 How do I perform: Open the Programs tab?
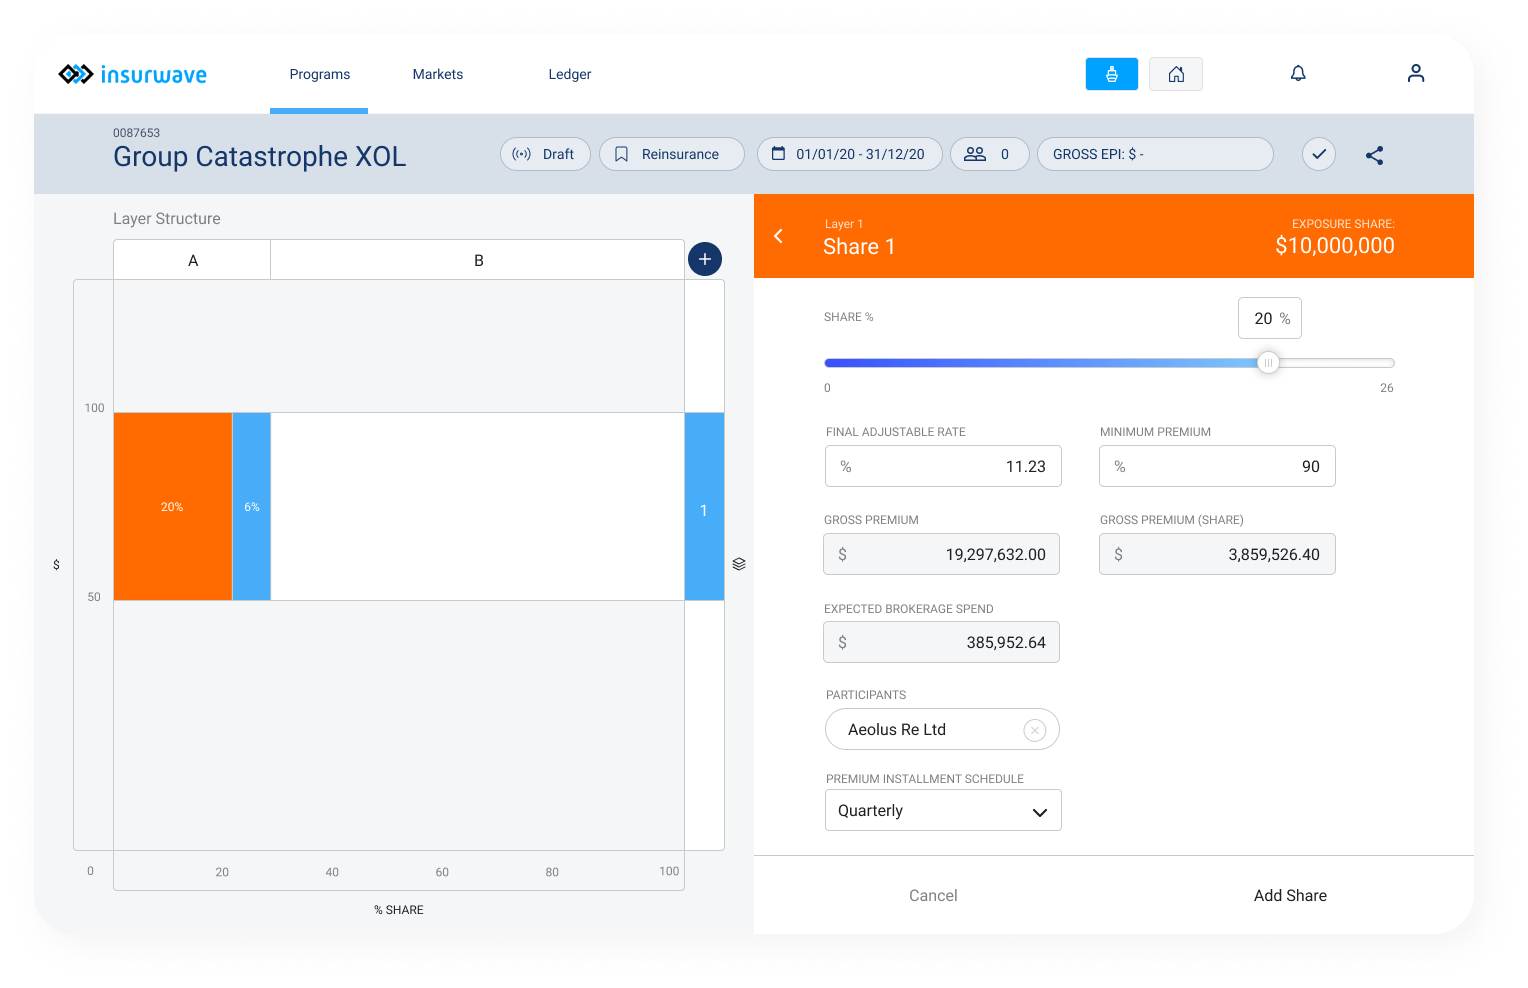pos(320,74)
